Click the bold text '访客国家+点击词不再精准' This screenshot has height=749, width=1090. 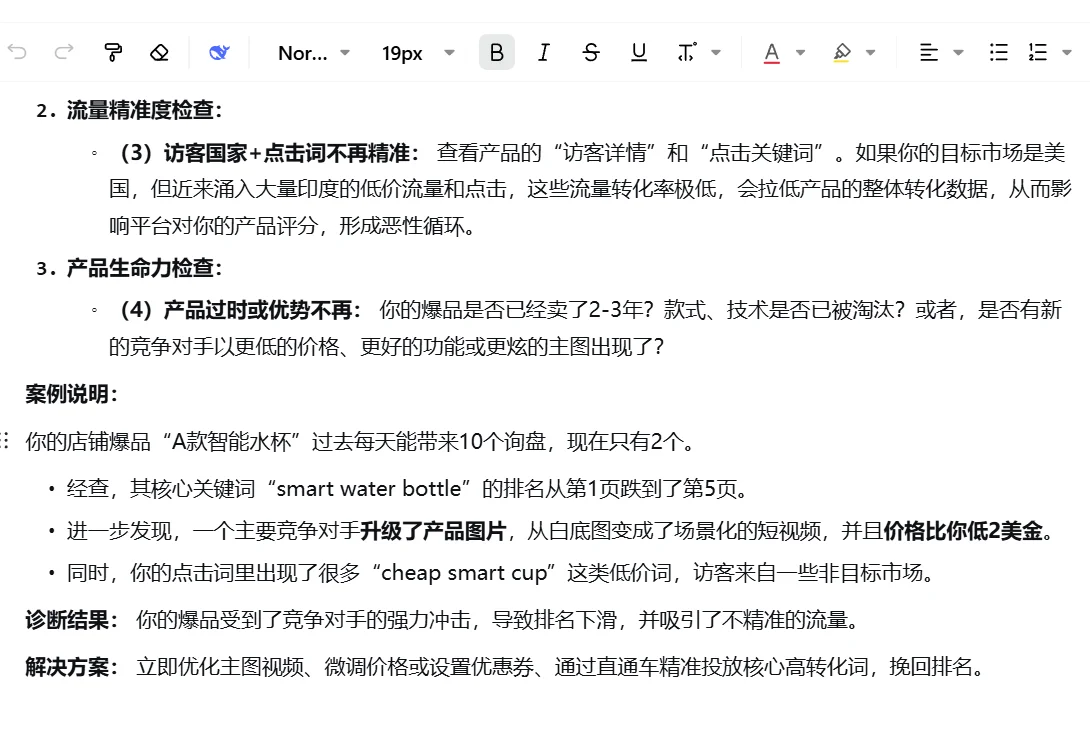[x=287, y=153]
